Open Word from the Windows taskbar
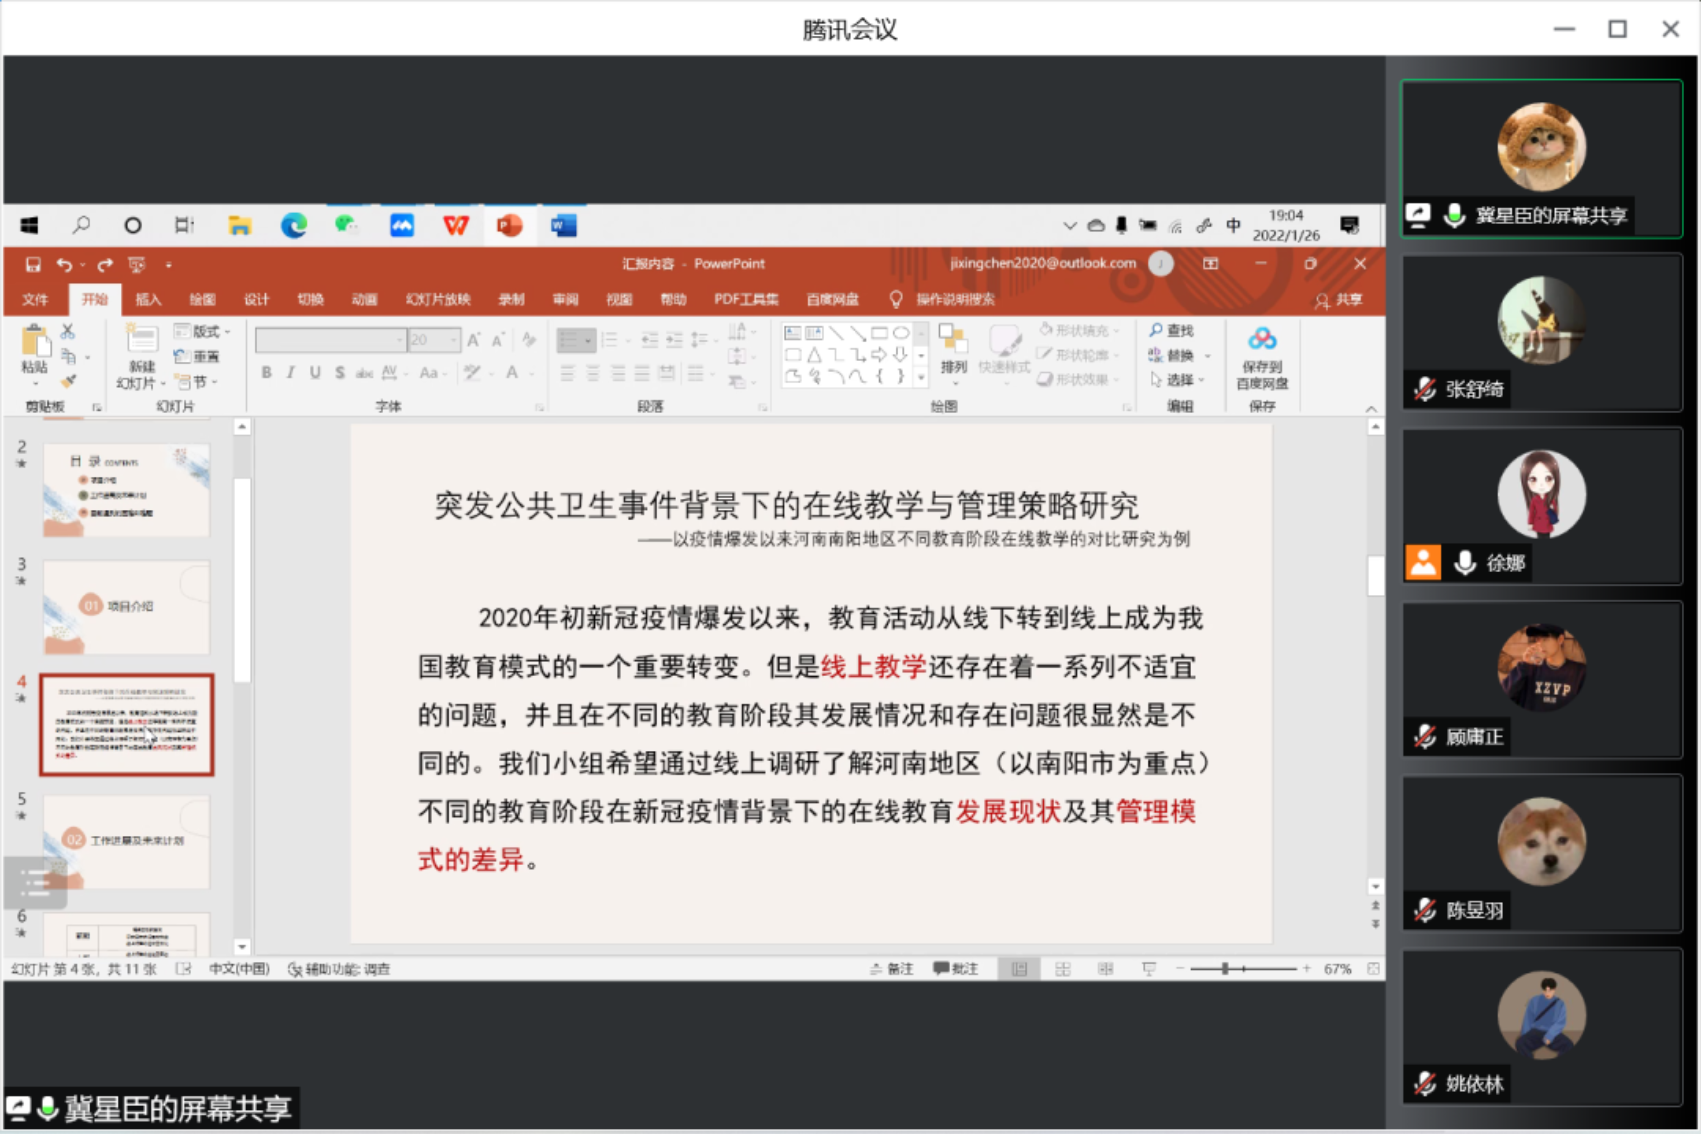This screenshot has height=1134, width=1701. click(x=562, y=225)
